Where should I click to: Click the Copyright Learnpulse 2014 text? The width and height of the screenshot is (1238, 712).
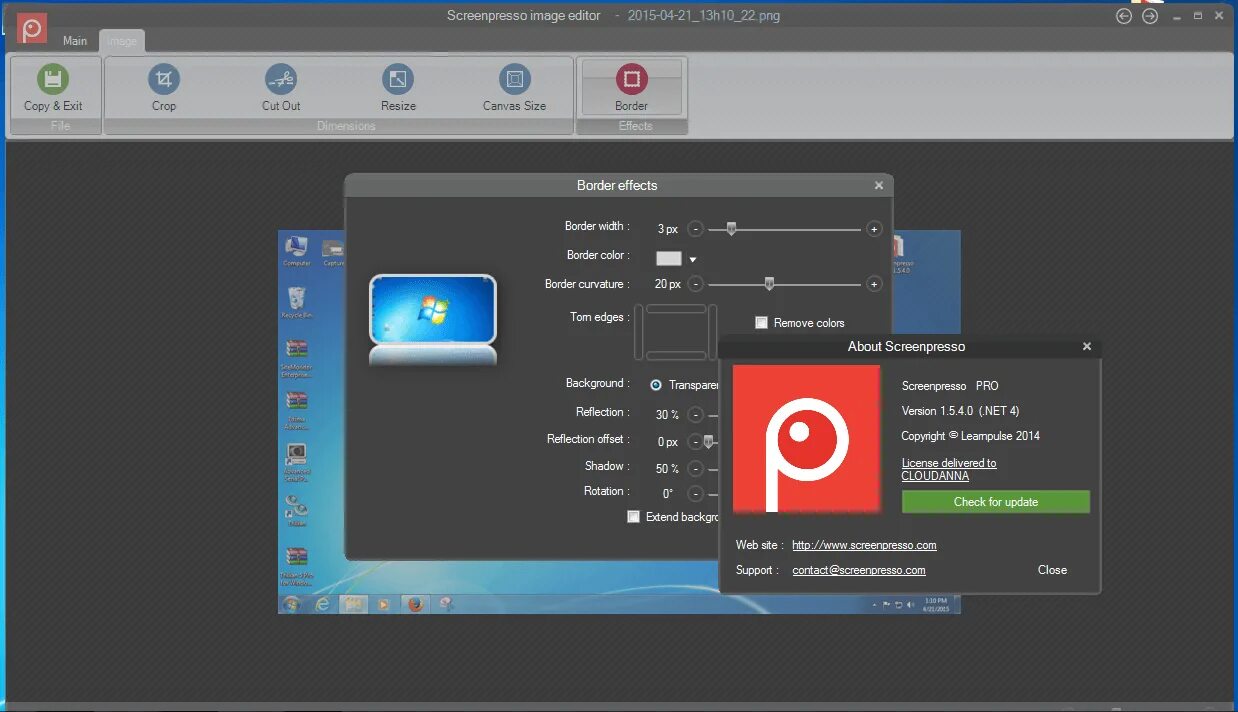click(971, 436)
